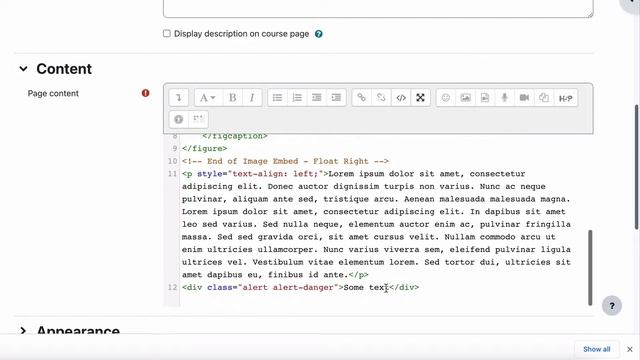
Task: Insert or edit an image
Action: 465,98
